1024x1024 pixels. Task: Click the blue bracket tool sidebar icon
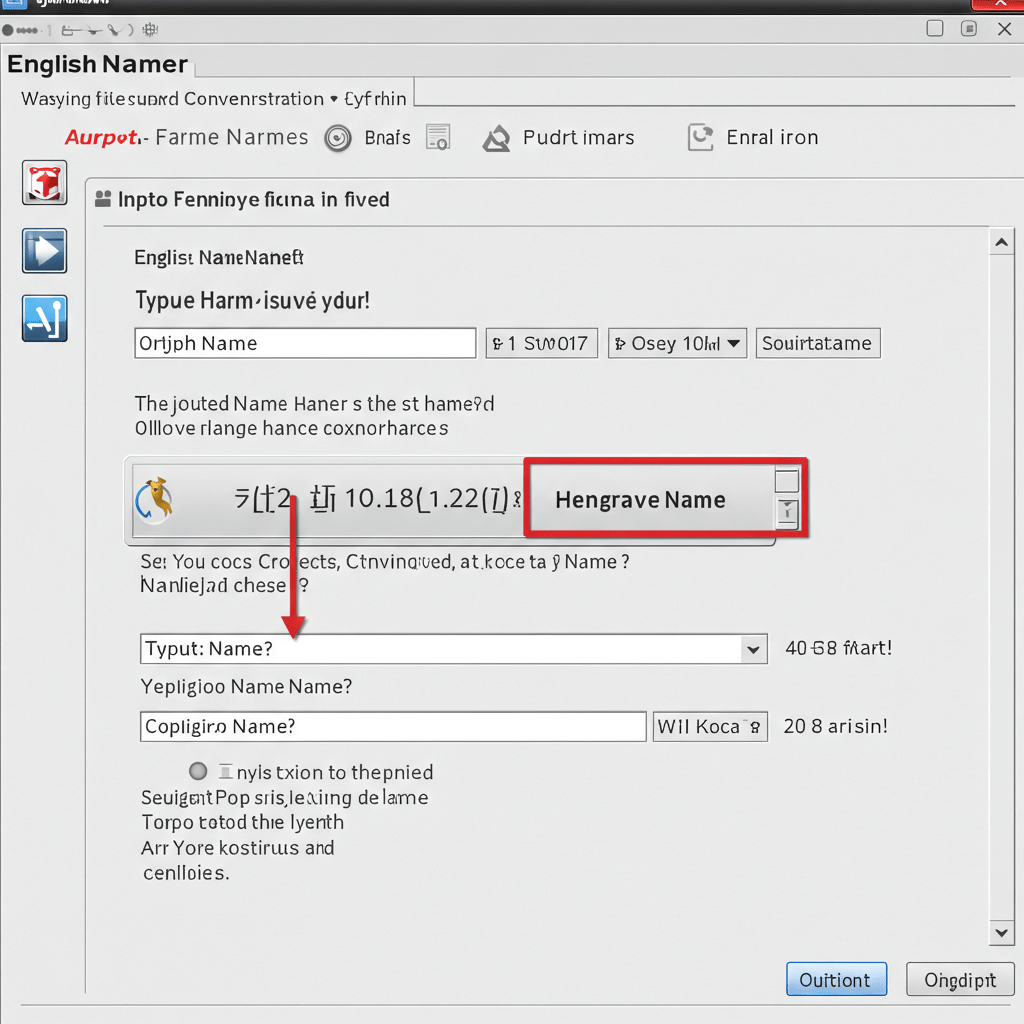click(45, 319)
